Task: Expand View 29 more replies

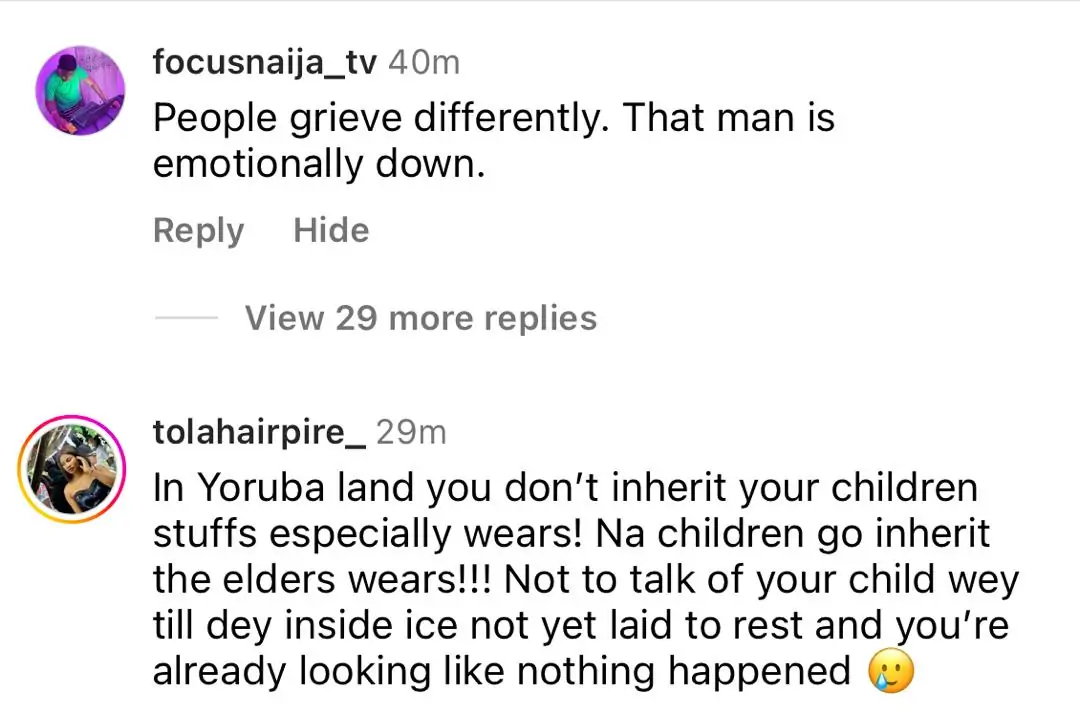Action: tap(420, 318)
